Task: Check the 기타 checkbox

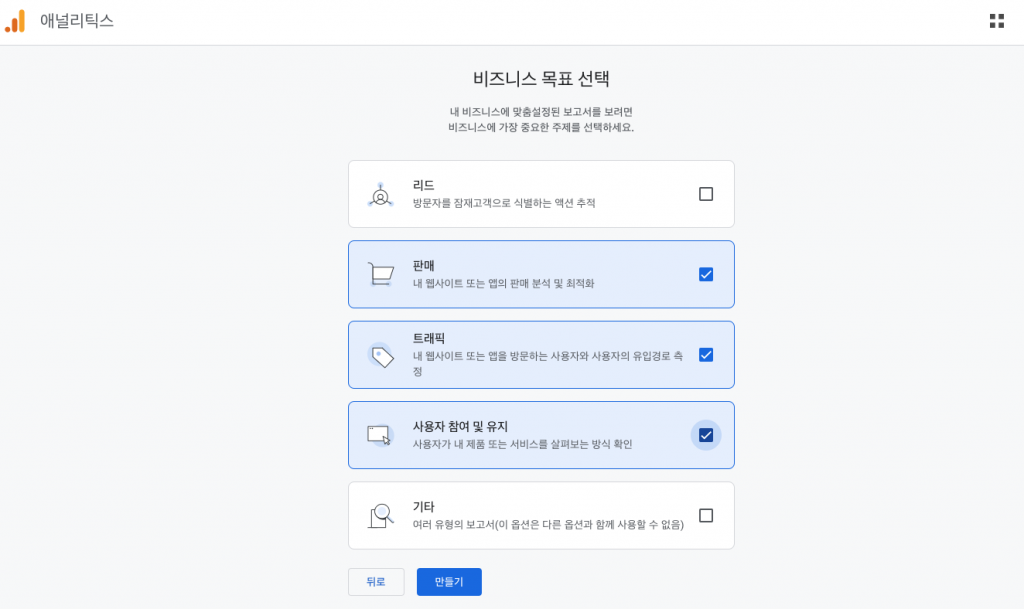Action: pyautogui.click(x=706, y=515)
